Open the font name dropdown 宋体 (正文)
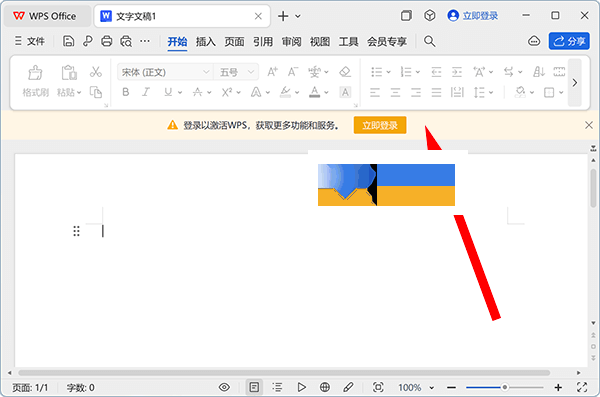The height and width of the screenshot is (397, 600). [165, 72]
